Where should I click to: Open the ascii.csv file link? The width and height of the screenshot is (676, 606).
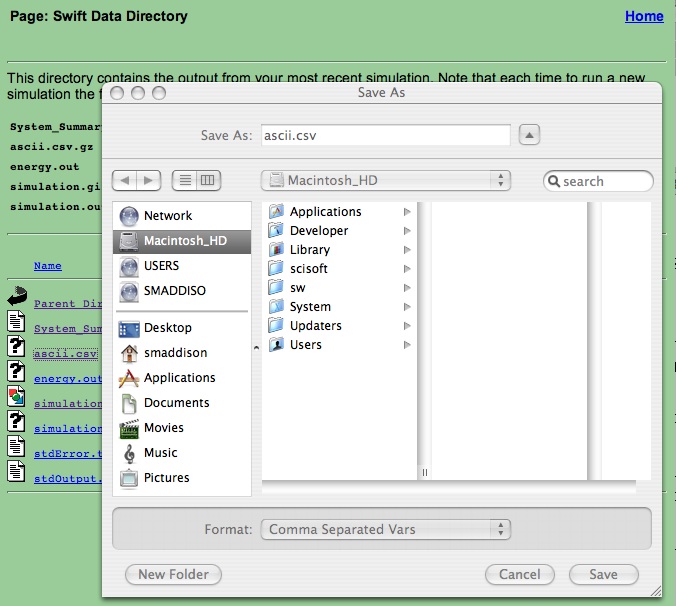[x=66, y=354]
